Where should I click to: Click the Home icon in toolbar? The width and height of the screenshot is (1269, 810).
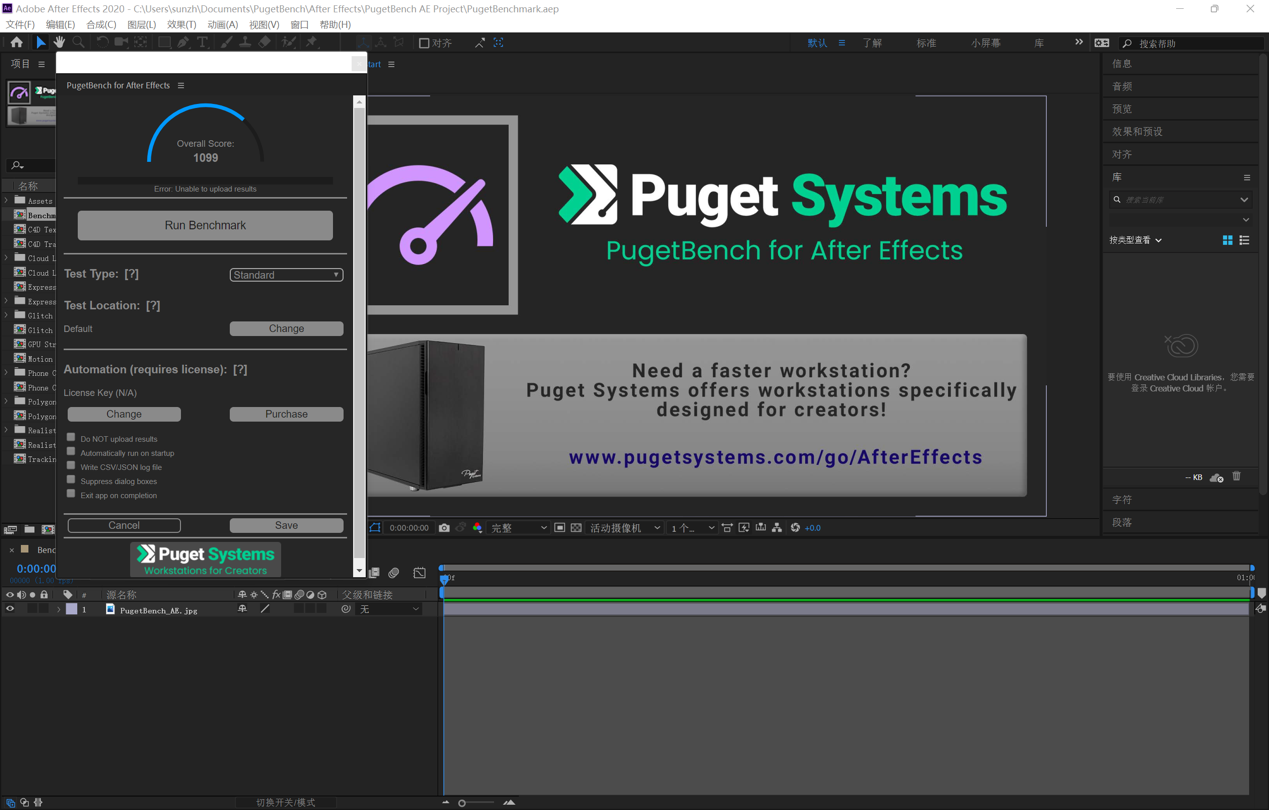coord(17,43)
